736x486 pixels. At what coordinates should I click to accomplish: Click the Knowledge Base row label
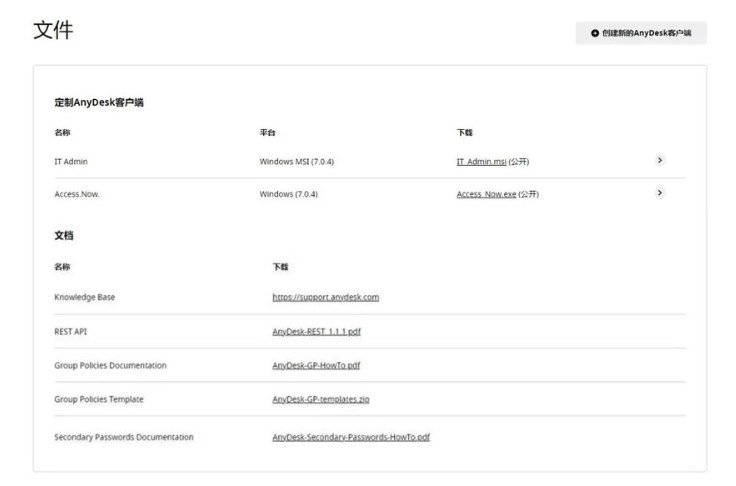point(84,297)
